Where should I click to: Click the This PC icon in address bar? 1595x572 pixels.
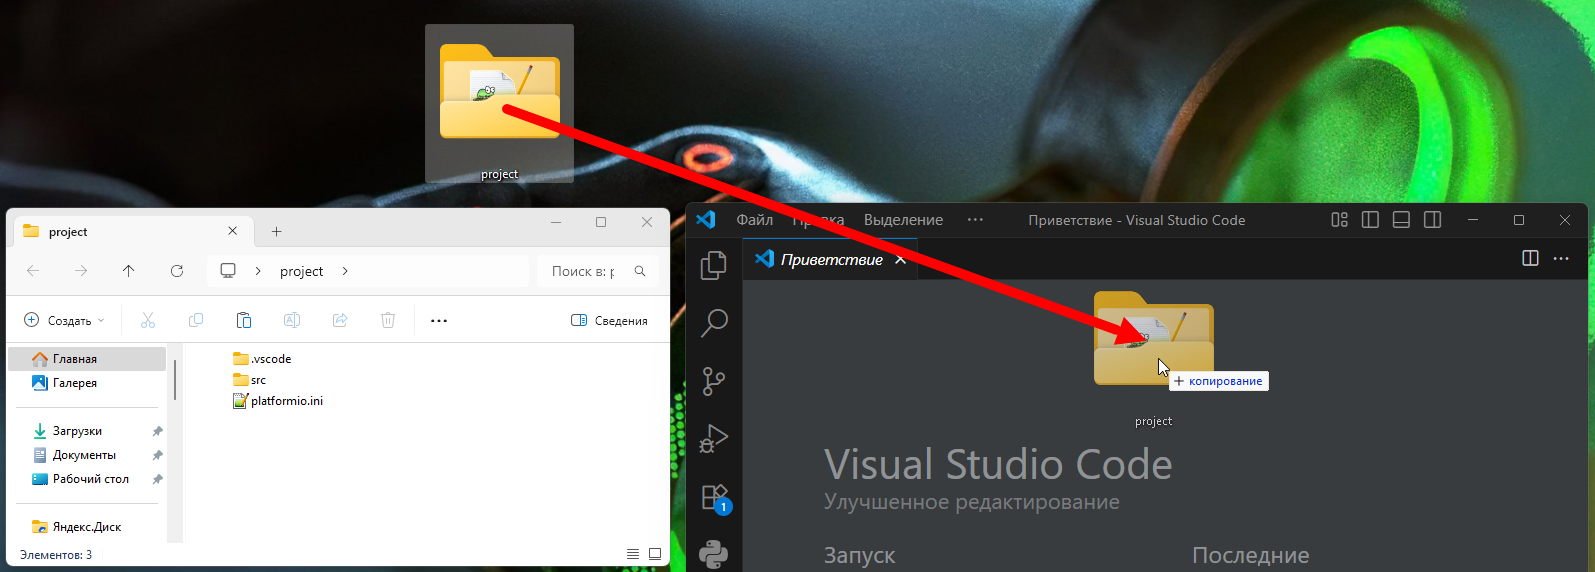228,271
